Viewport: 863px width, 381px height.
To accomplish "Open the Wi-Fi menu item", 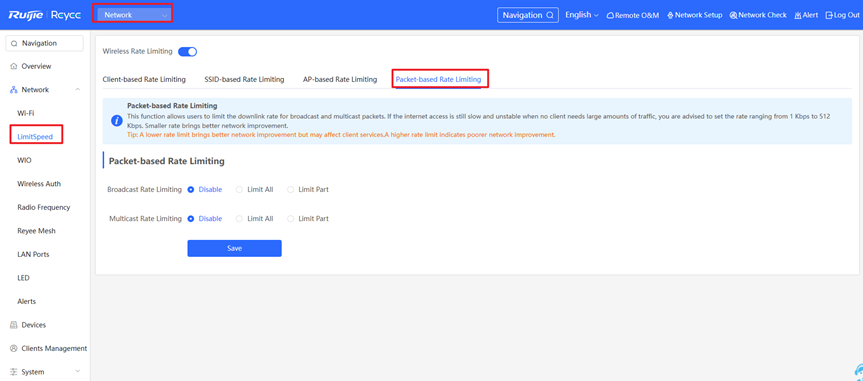I will click(x=26, y=113).
